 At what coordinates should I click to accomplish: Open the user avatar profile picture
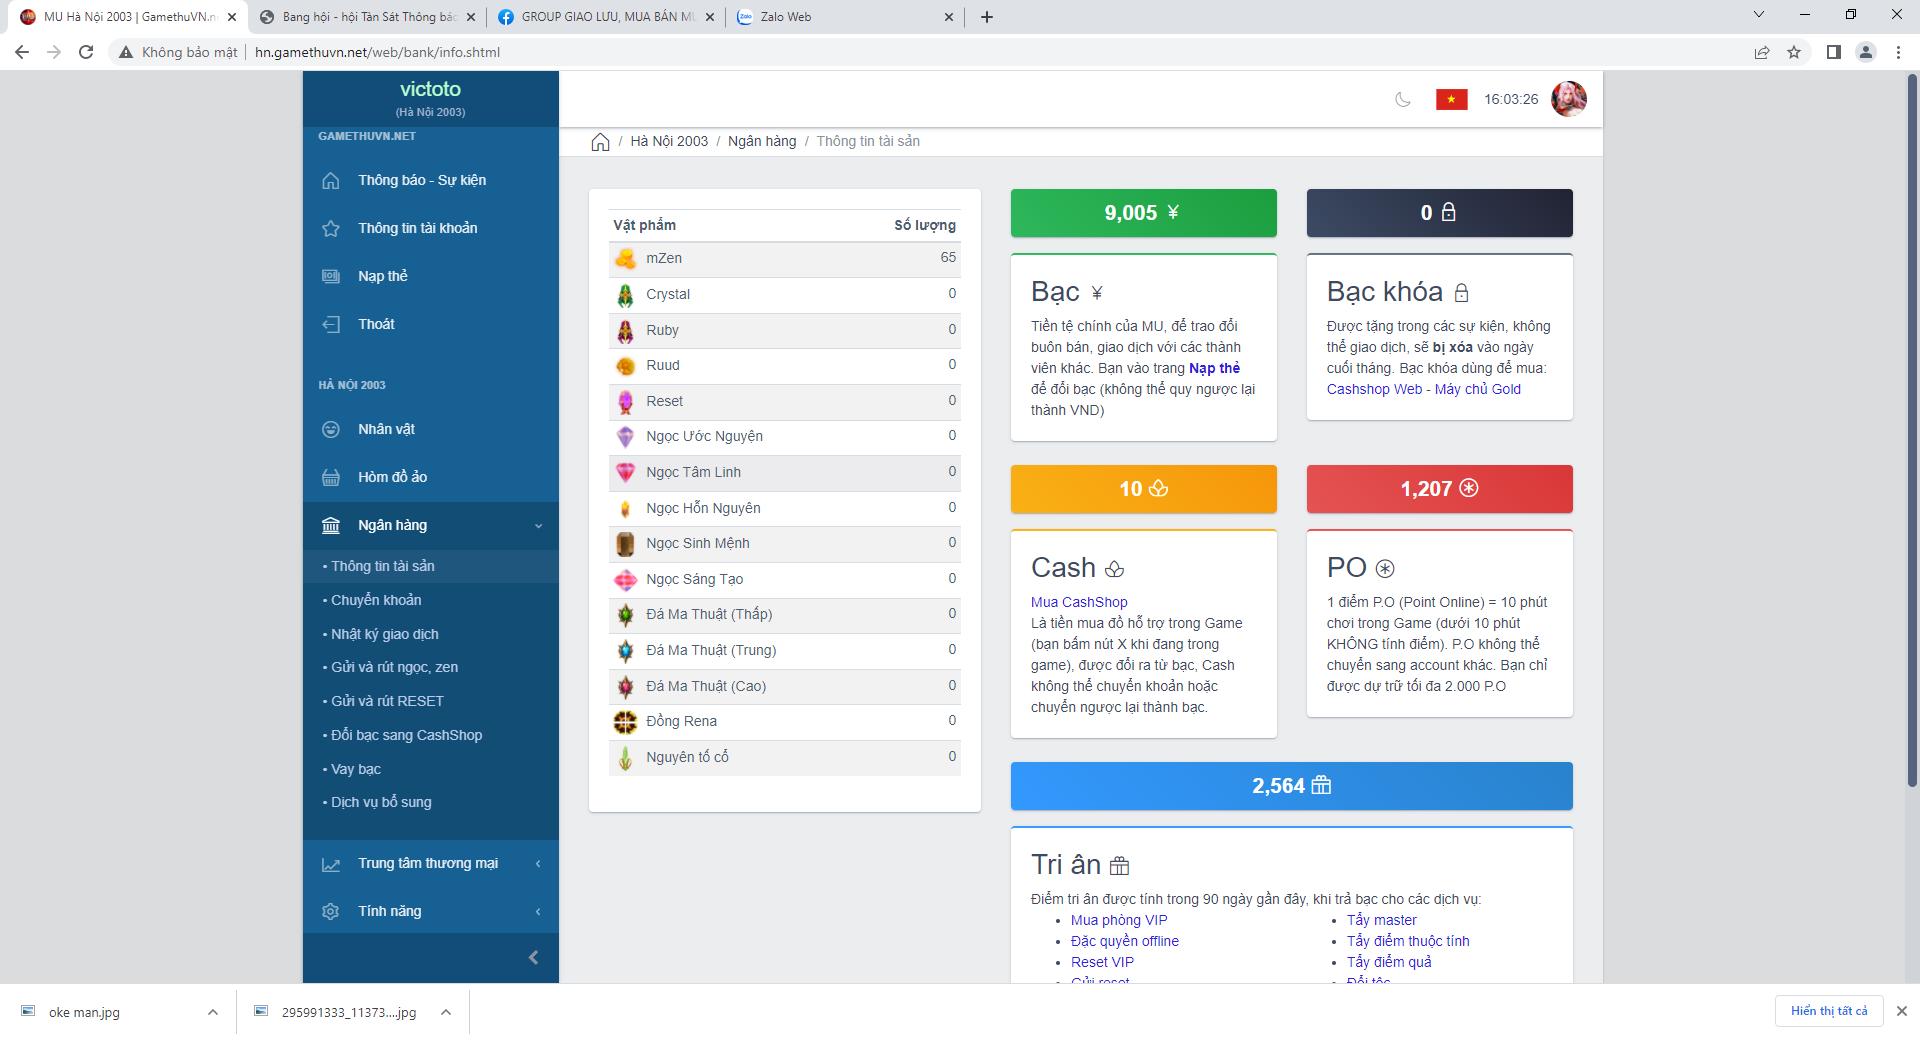1568,99
